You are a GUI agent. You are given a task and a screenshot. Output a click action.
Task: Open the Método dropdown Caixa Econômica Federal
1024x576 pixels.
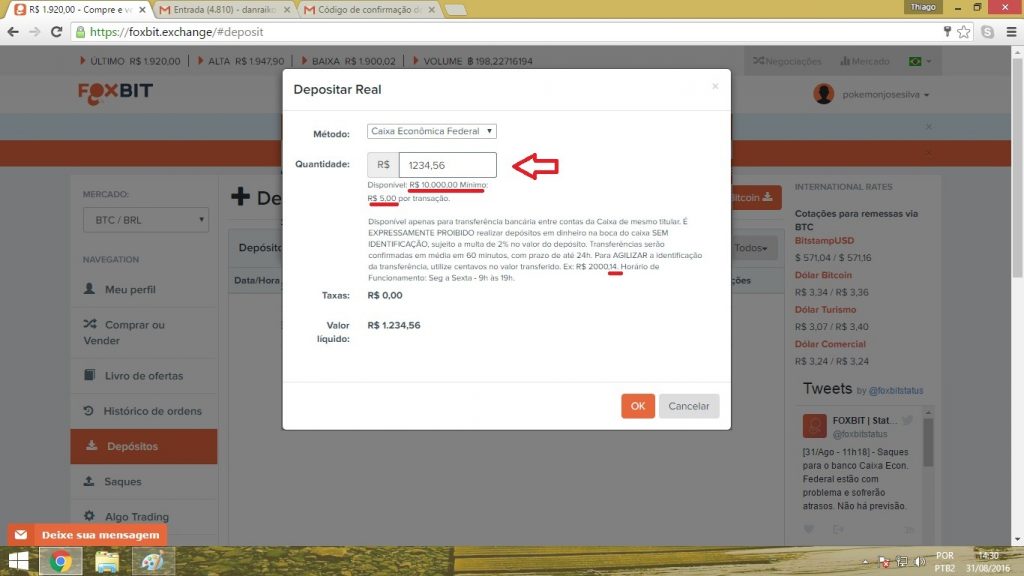point(432,131)
